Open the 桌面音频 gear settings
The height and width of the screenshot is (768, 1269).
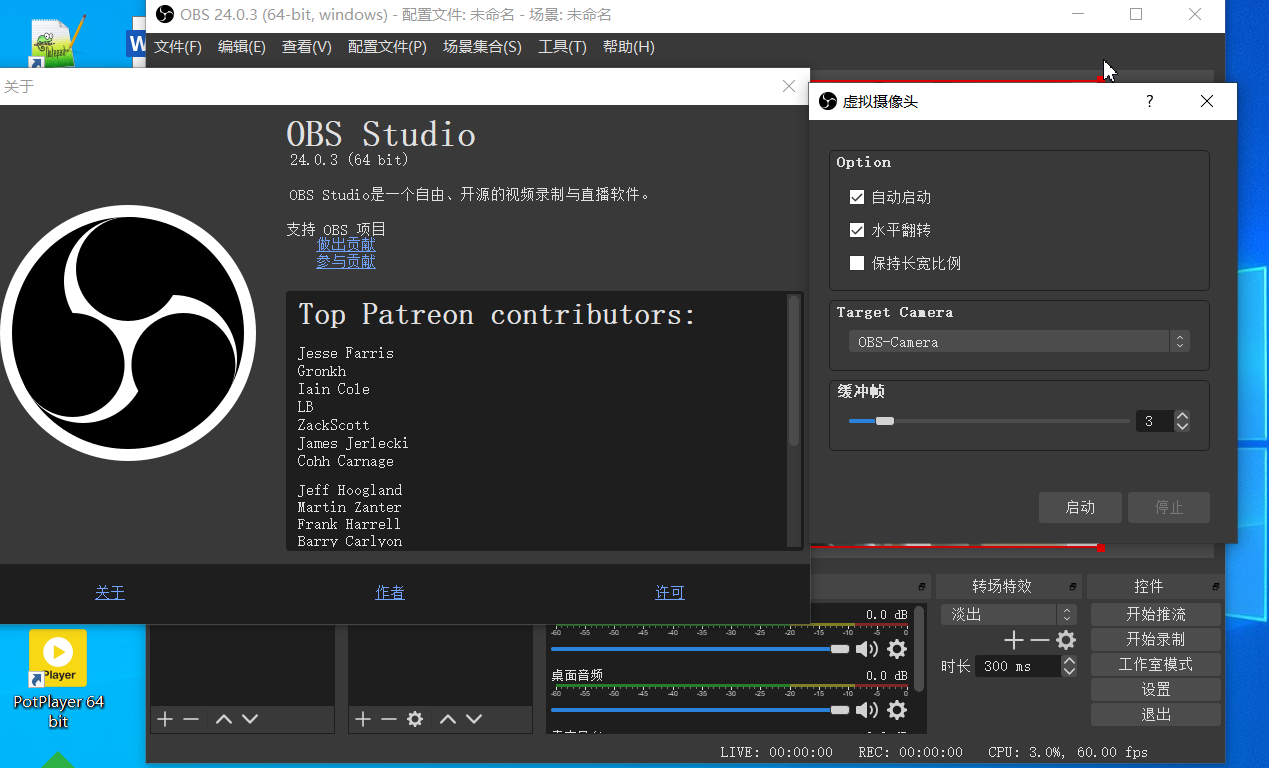897,710
